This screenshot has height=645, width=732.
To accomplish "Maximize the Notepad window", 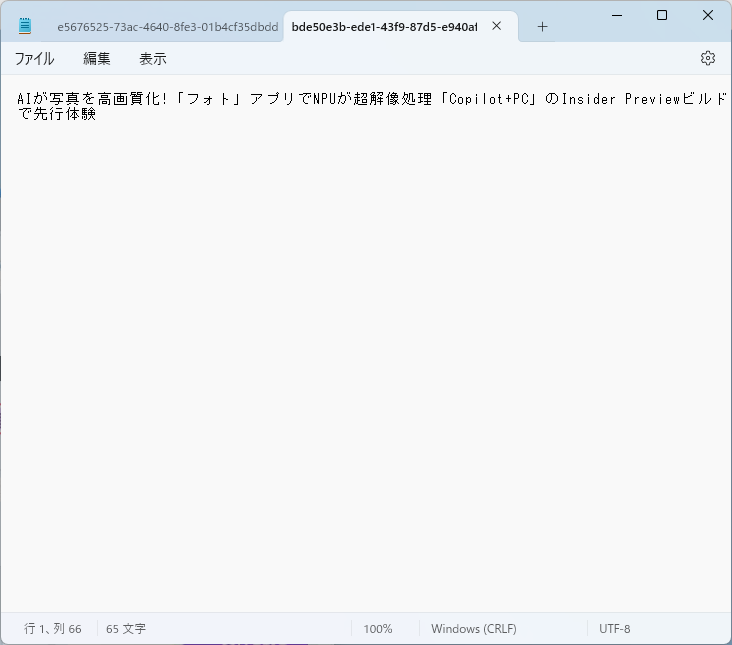I will [x=662, y=15].
